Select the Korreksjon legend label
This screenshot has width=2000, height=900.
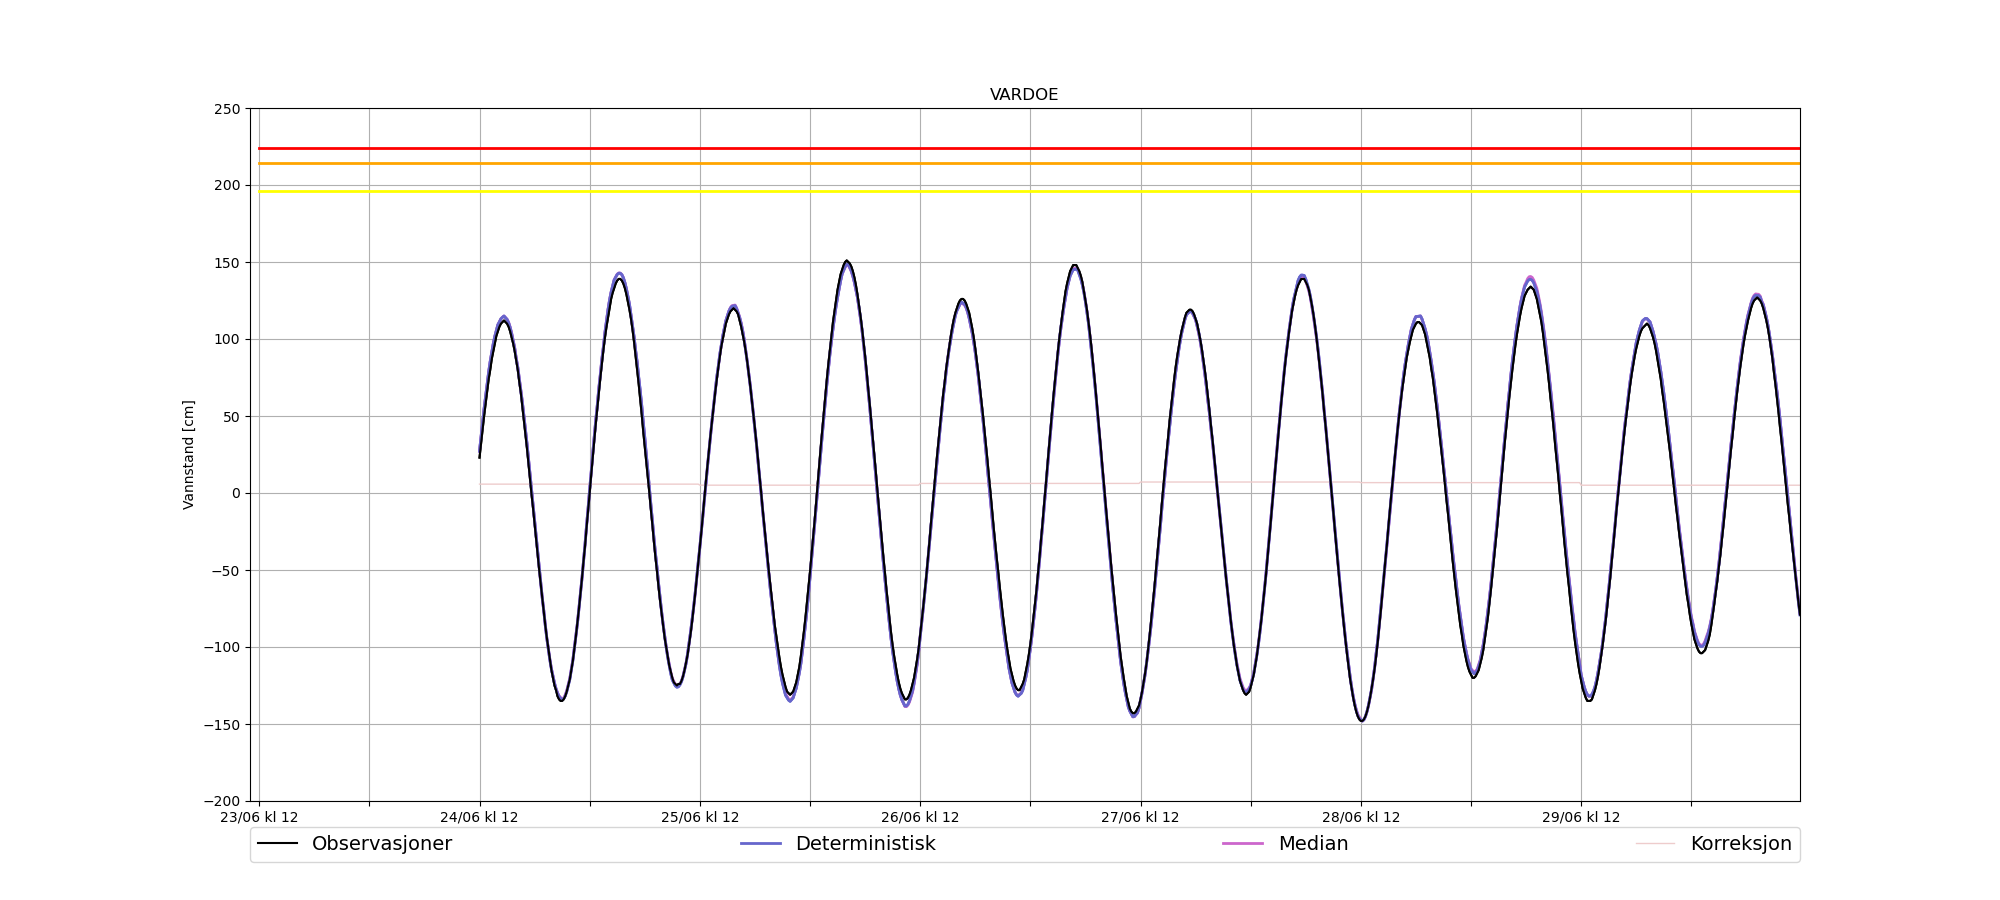[x=1741, y=844]
